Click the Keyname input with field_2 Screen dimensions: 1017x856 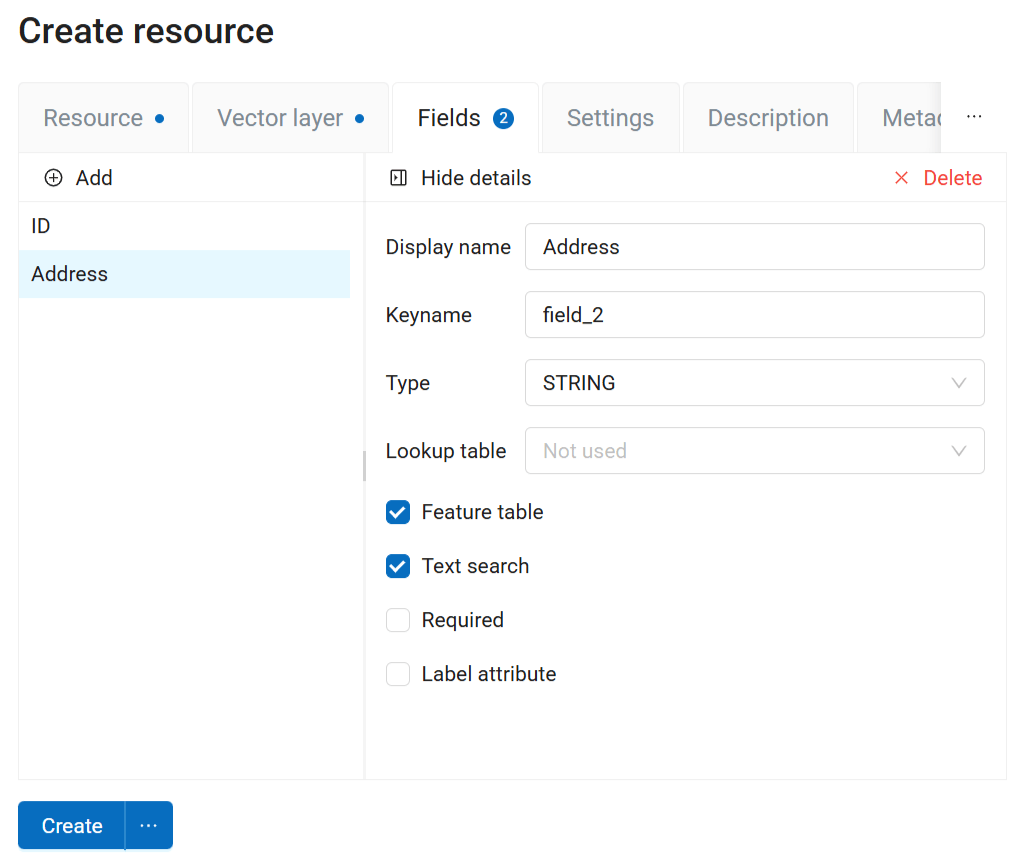(754, 315)
